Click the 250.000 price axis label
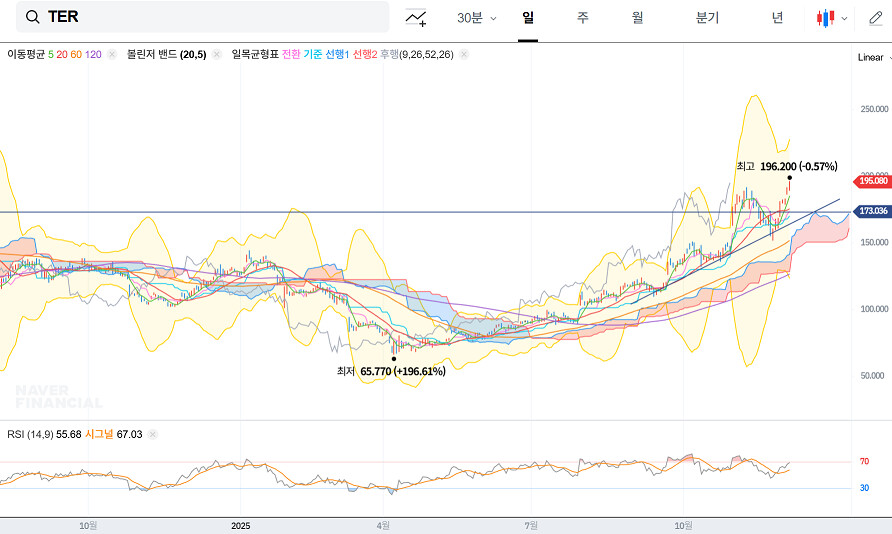The image size is (892, 534). click(874, 109)
